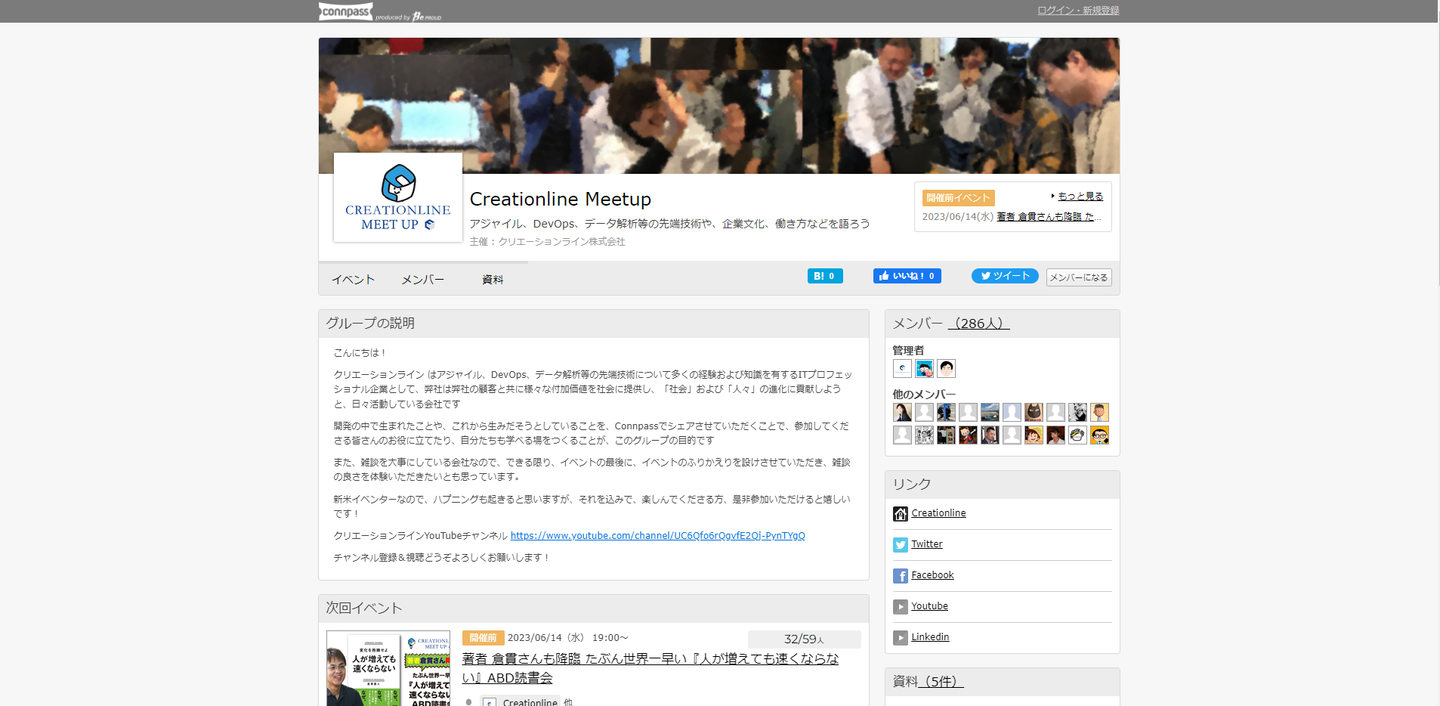The height and width of the screenshot is (706, 1440).
Task: Click the Hatena bookmark B! button
Action: (825, 276)
